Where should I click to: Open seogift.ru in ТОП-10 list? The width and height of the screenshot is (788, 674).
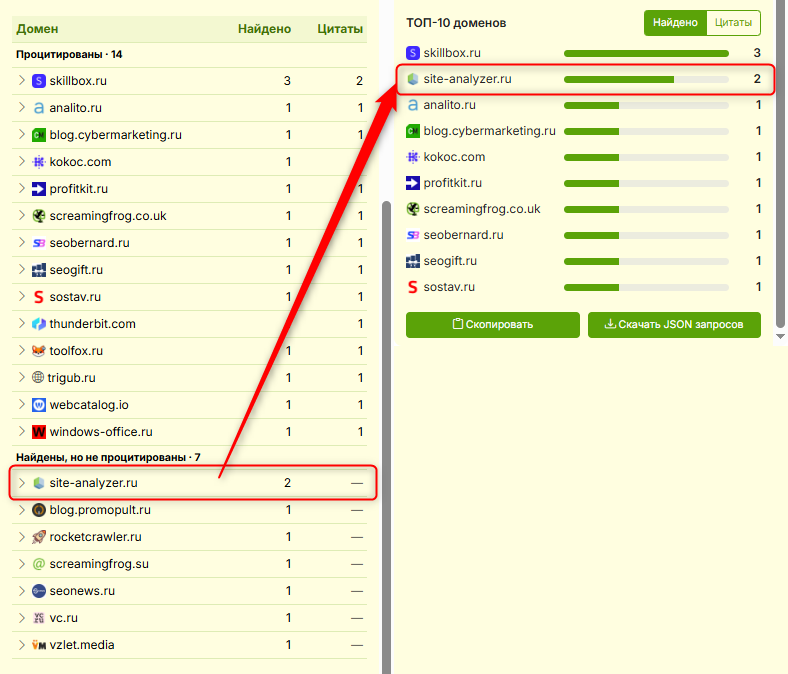(x=450, y=261)
